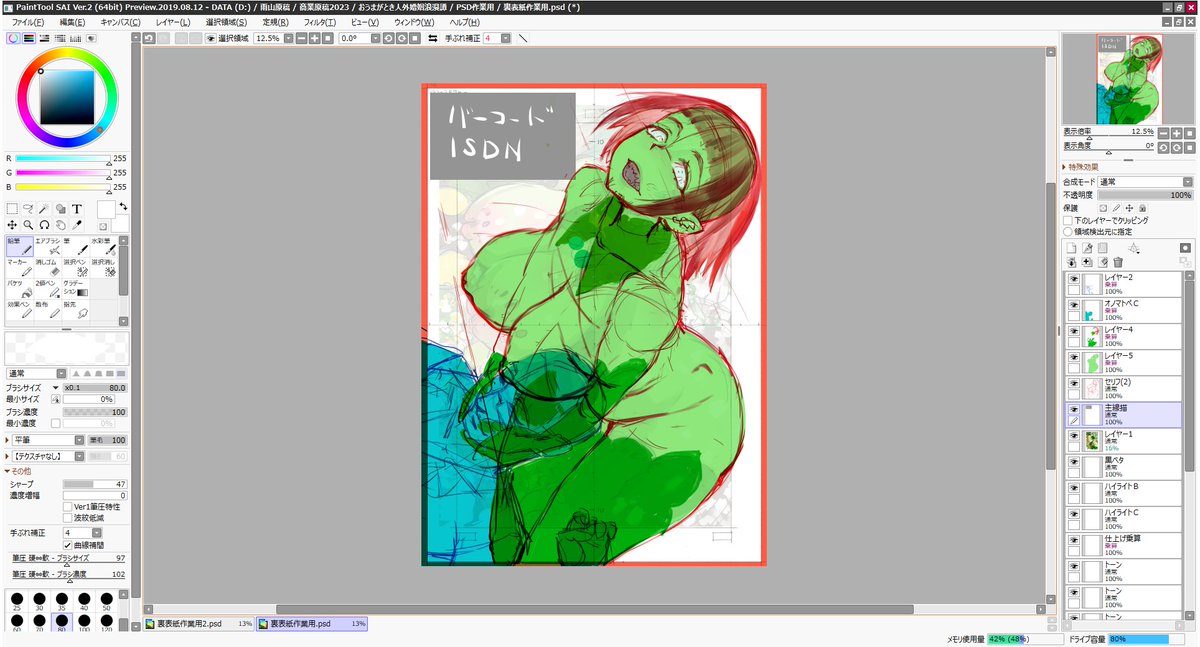This screenshot has width=1200, height=647.
Task: Select 領域検出元に指定 radio option
Action: 1068,232
